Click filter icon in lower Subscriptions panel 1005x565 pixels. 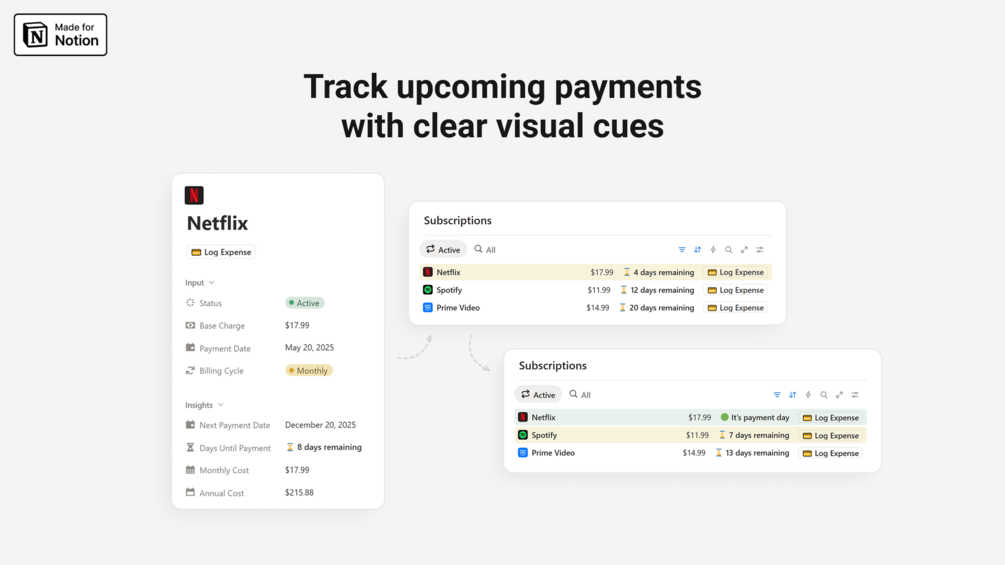[777, 395]
